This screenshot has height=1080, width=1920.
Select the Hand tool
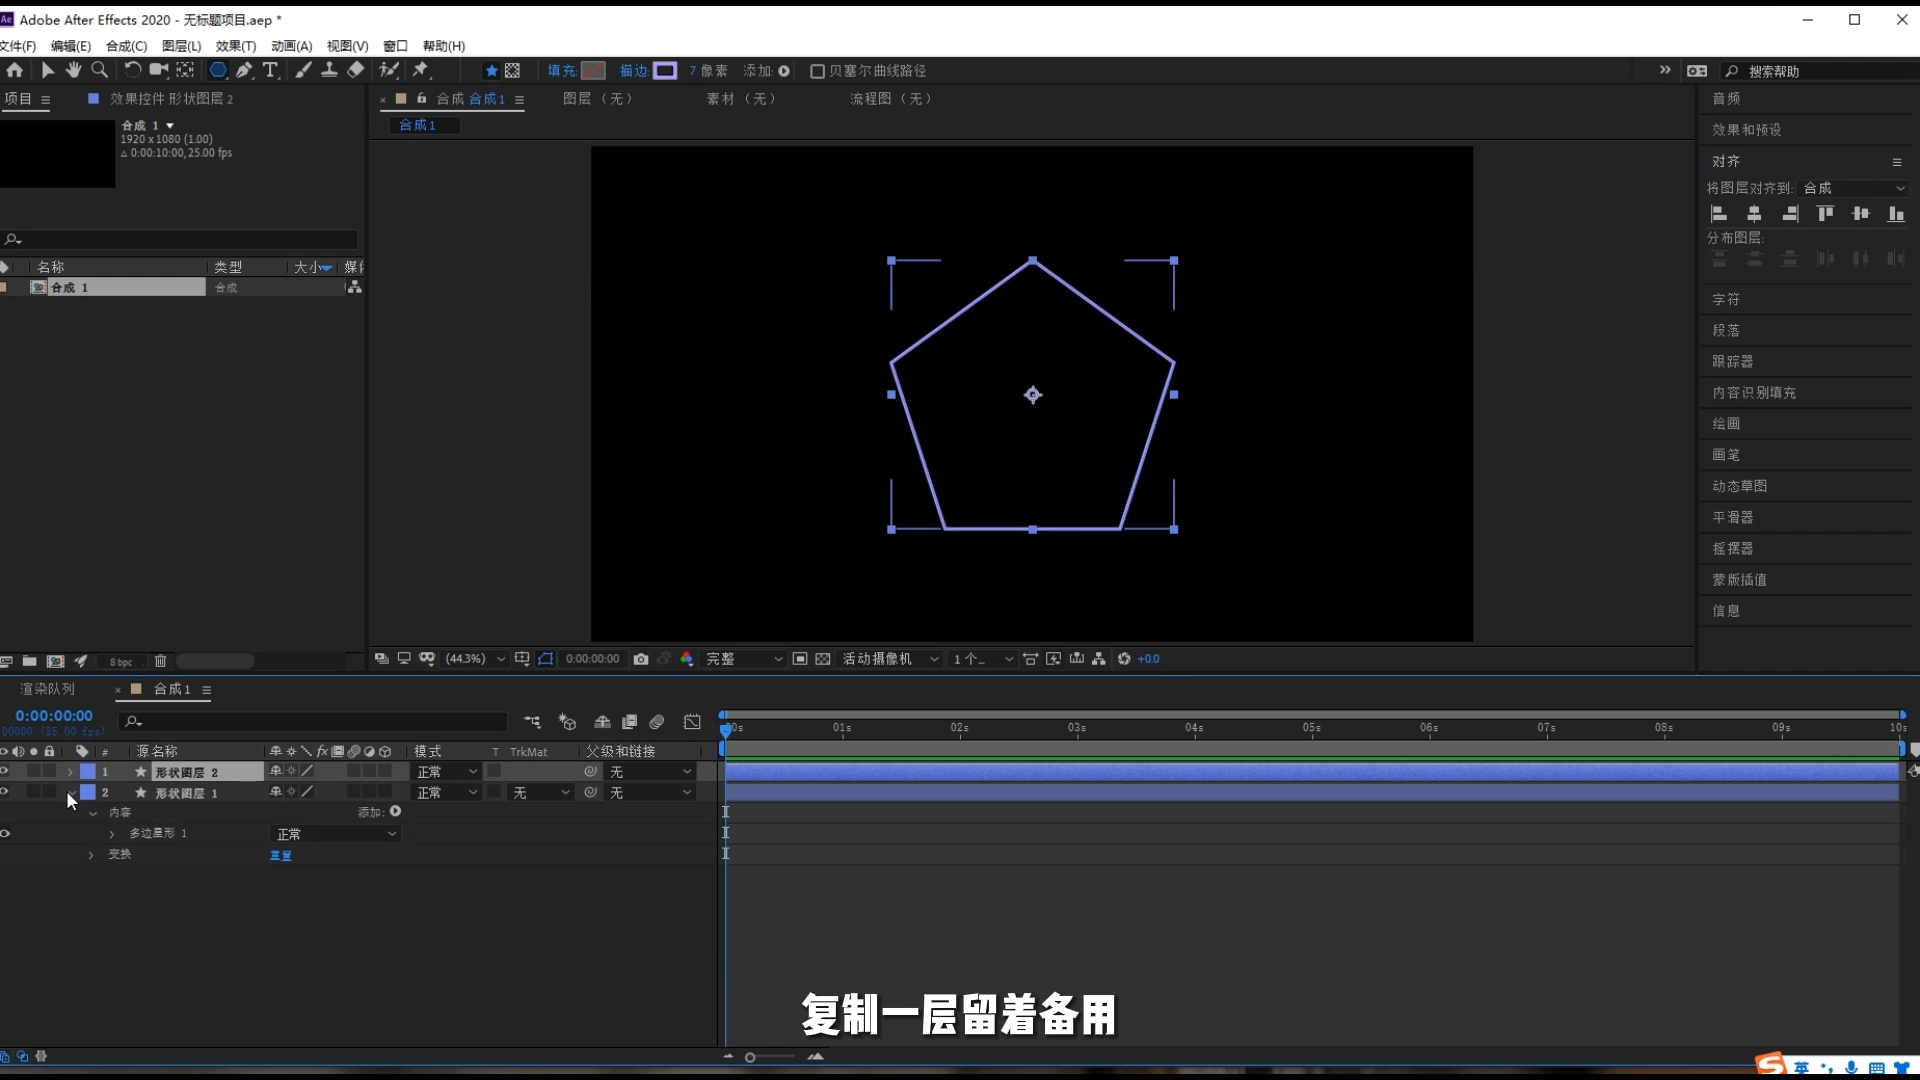click(73, 70)
